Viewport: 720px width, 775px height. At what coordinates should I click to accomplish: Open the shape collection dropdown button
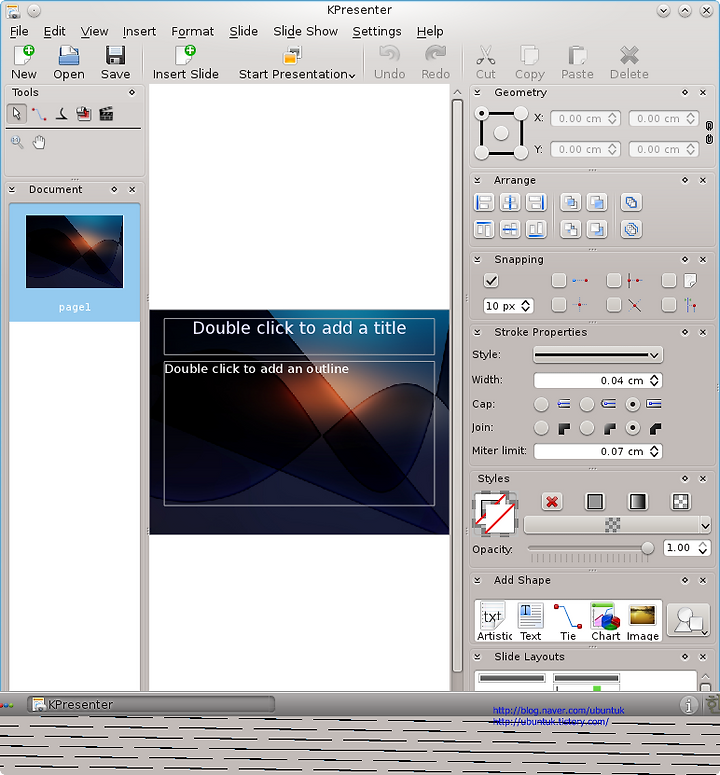[x=688, y=620]
